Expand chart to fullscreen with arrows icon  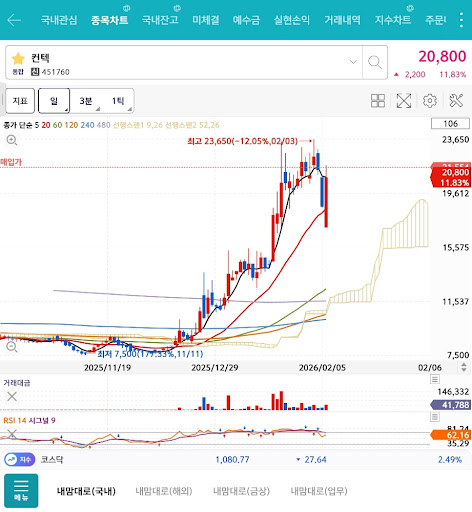404,101
